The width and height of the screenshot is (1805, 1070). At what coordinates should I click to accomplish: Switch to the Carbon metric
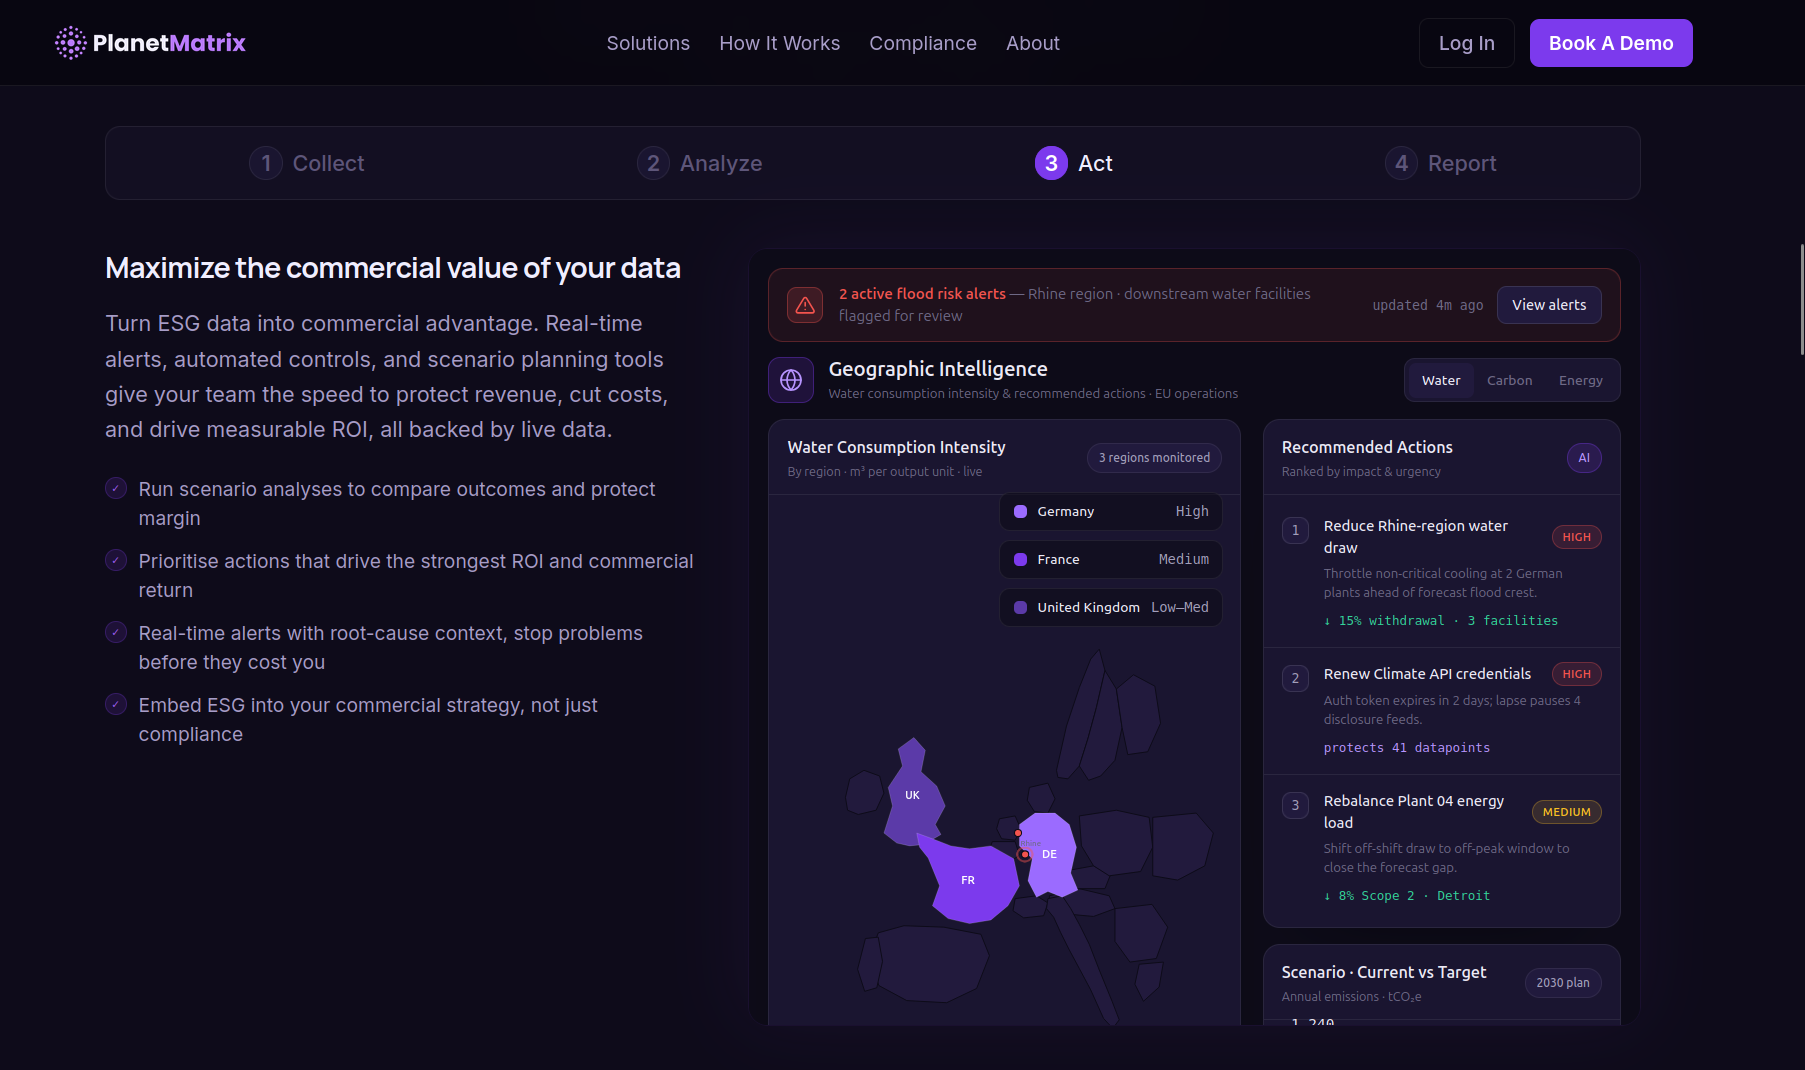(1509, 380)
